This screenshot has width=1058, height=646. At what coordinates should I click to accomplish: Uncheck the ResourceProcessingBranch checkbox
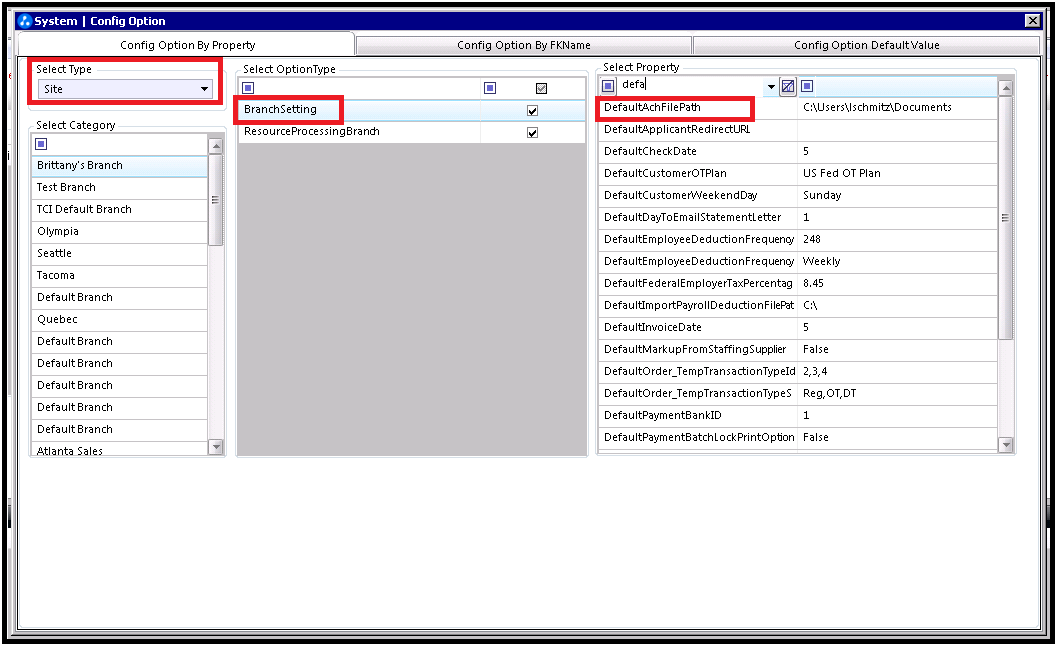(532, 132)
